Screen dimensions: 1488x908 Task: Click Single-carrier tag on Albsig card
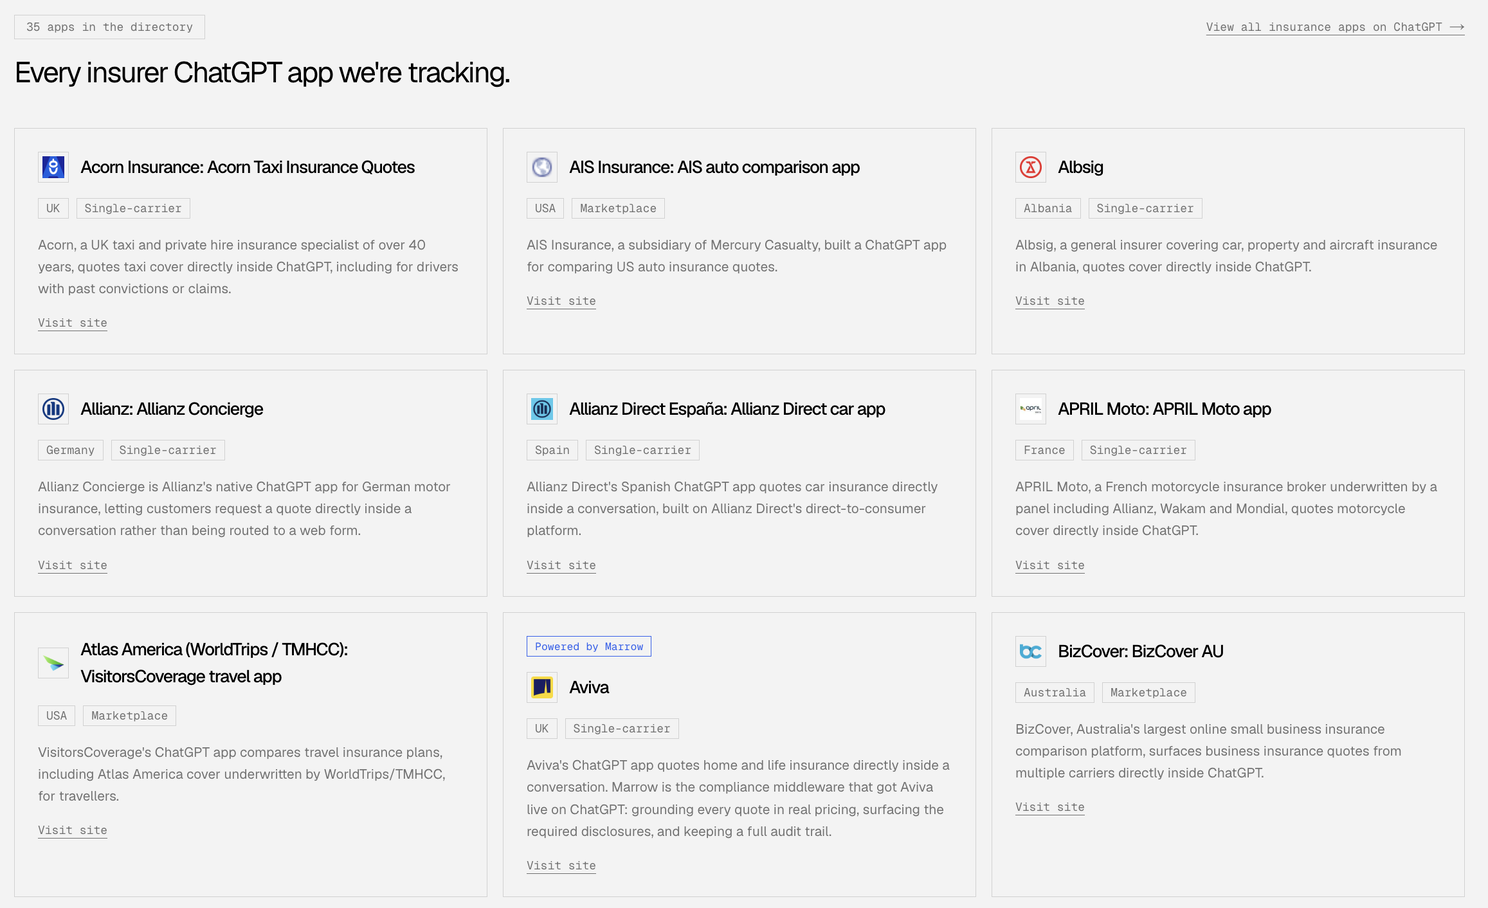click(x=1145, y=208)
